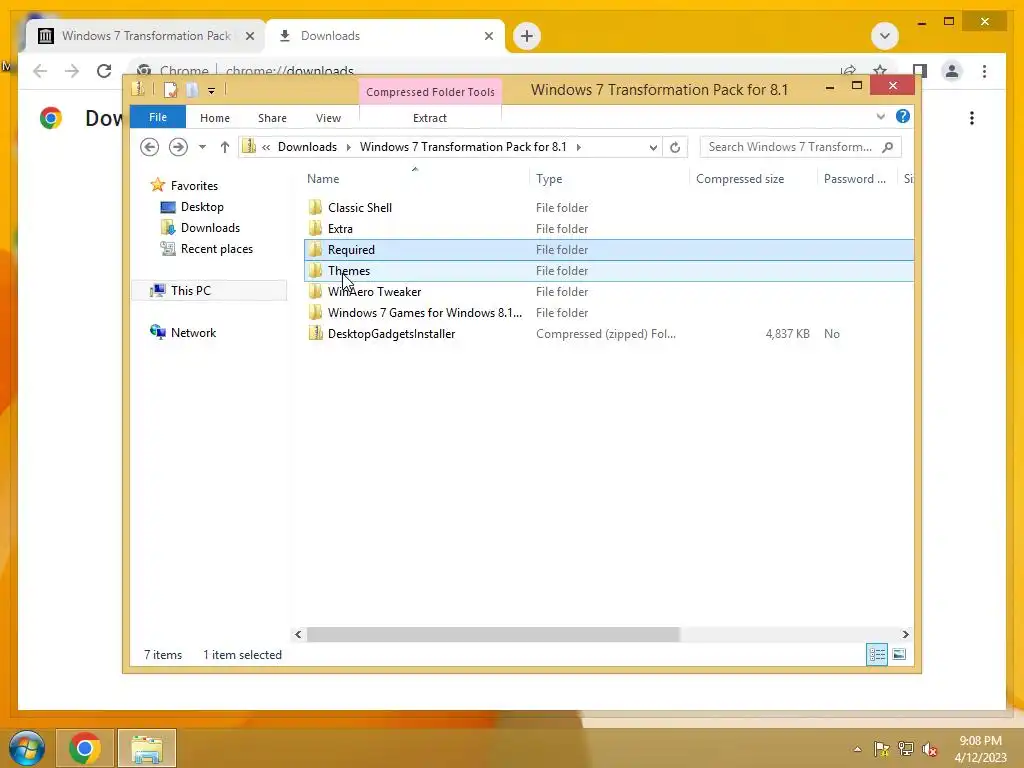This screenshot has height=768, width=1024.
Task: Expand the Explorer ribbon chevron
Action: pyautogui.click(x=880, y=116)
